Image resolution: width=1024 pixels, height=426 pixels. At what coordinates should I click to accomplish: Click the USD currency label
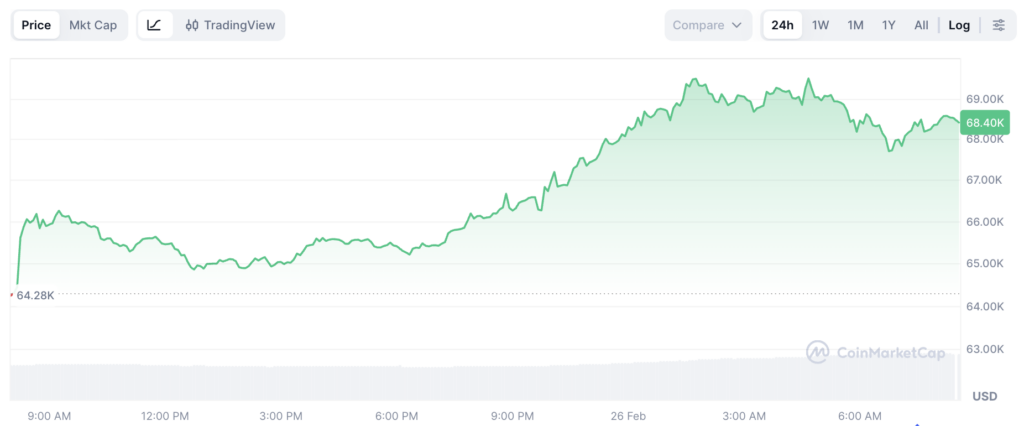tap(984, 396)
